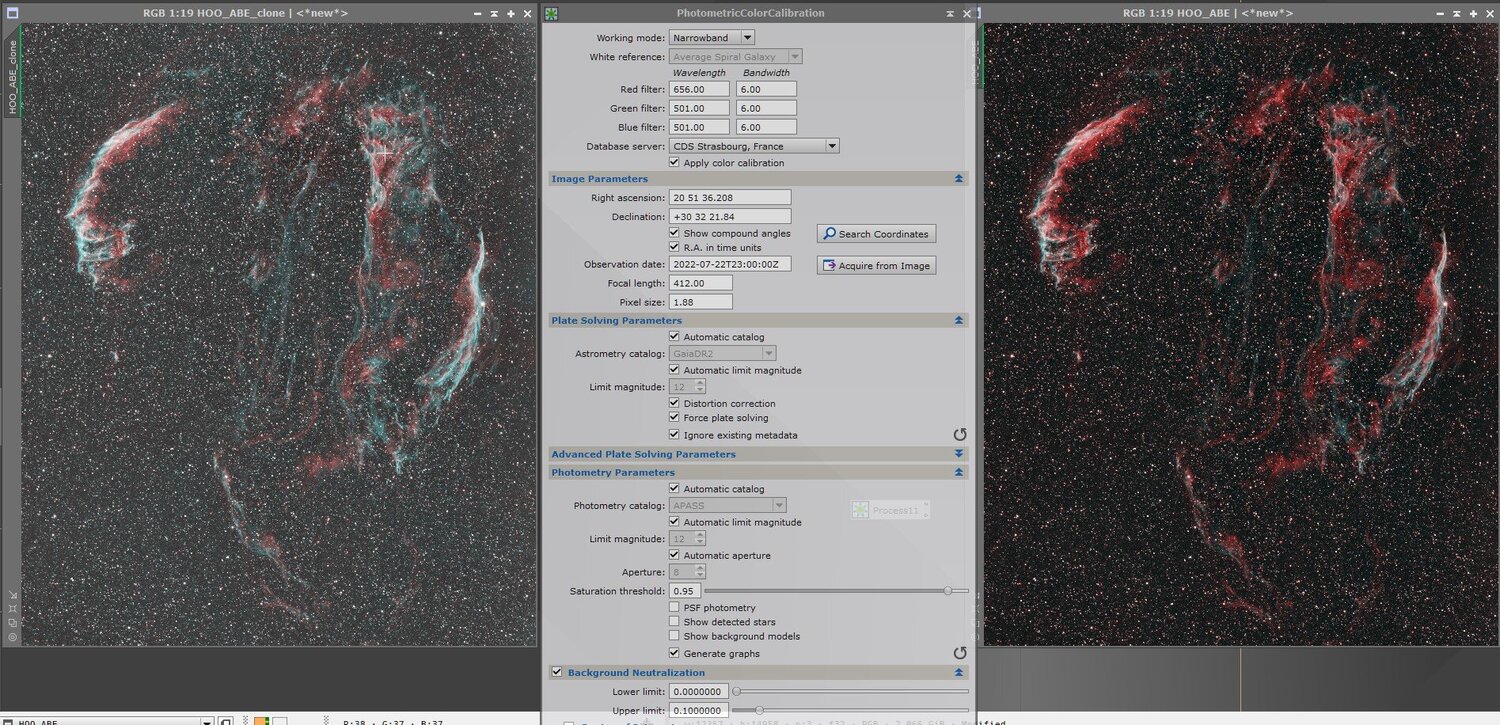Select the Search Coordinates magnifier icon

[x=831, y=233]
